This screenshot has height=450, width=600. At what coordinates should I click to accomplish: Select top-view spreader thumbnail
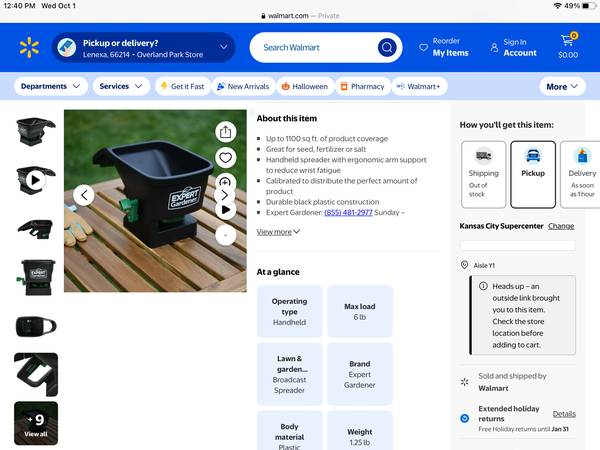[36, 326]
